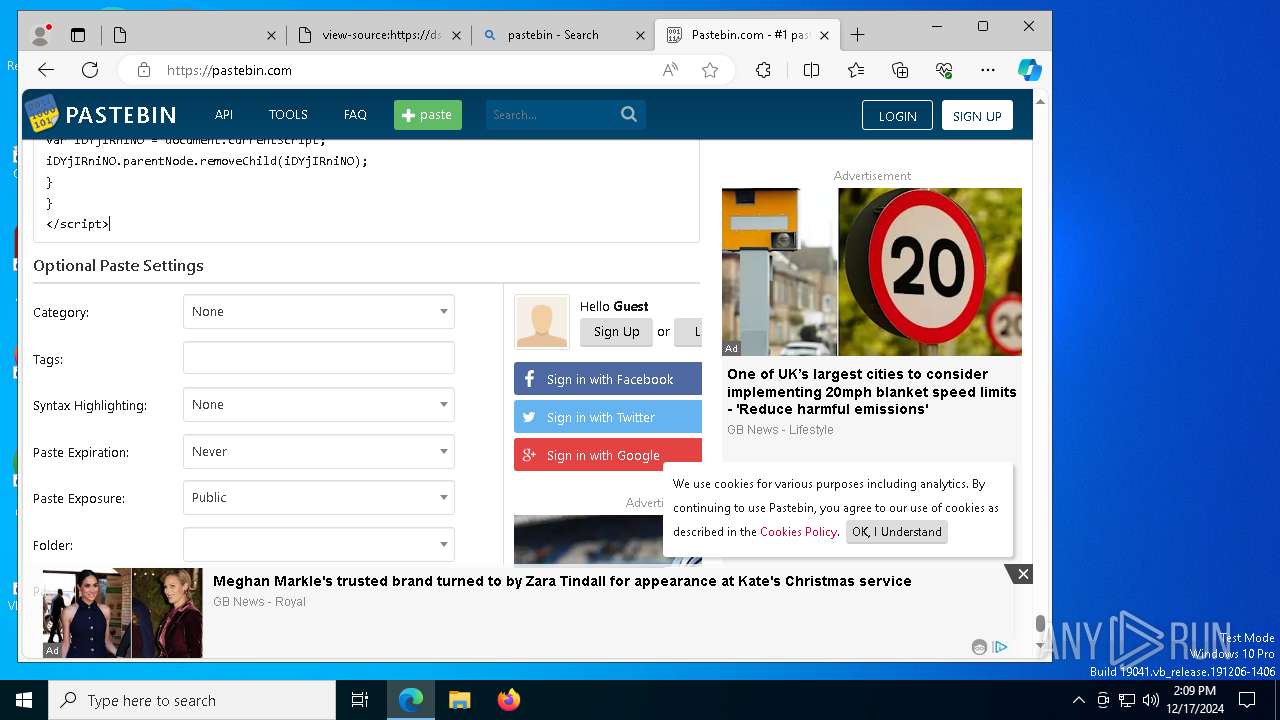Click the LOGIN button
The width and height of the screenshot is (1280, 720).
(x=897, y=116)
